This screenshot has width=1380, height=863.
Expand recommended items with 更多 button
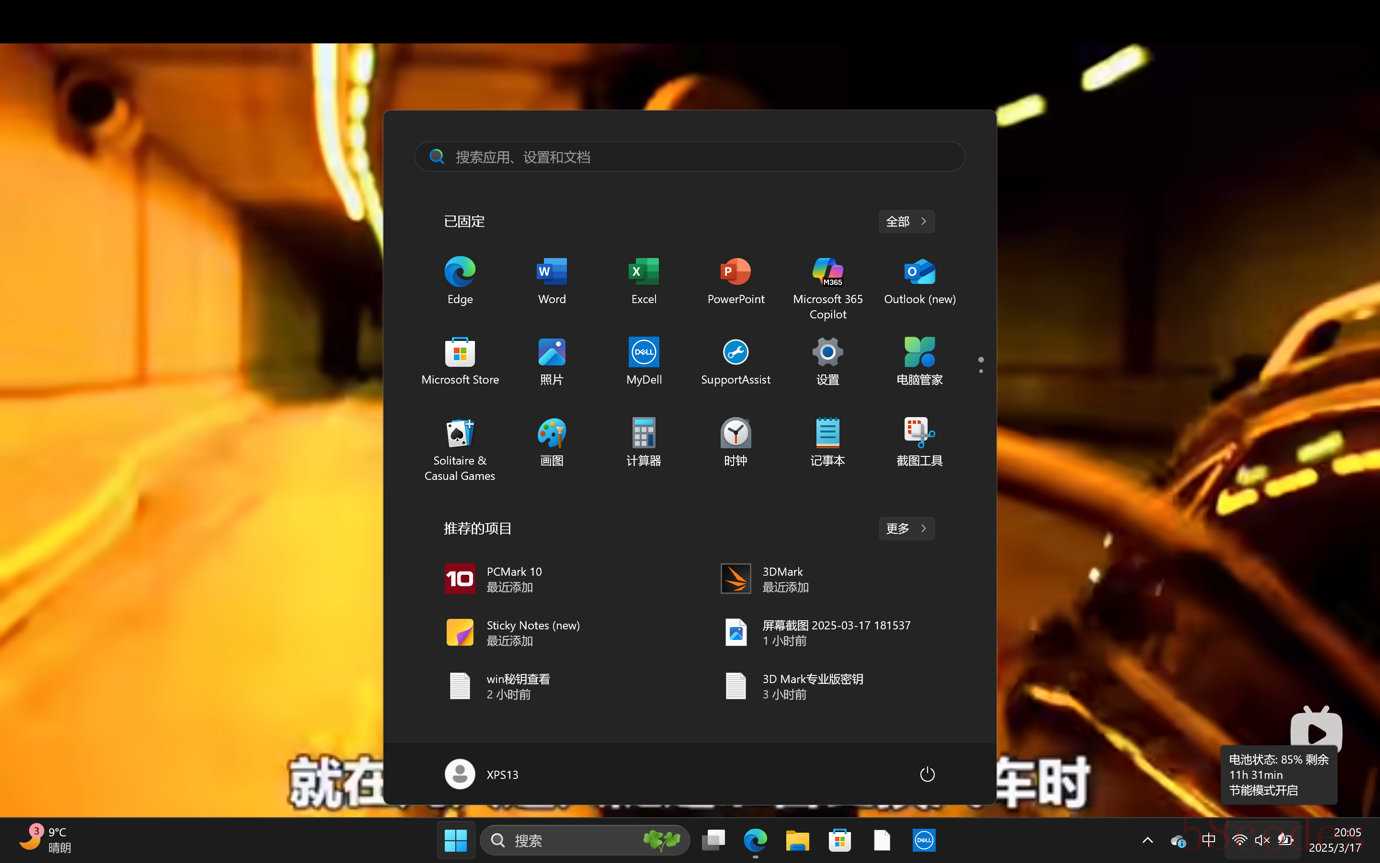coord(906,528)
